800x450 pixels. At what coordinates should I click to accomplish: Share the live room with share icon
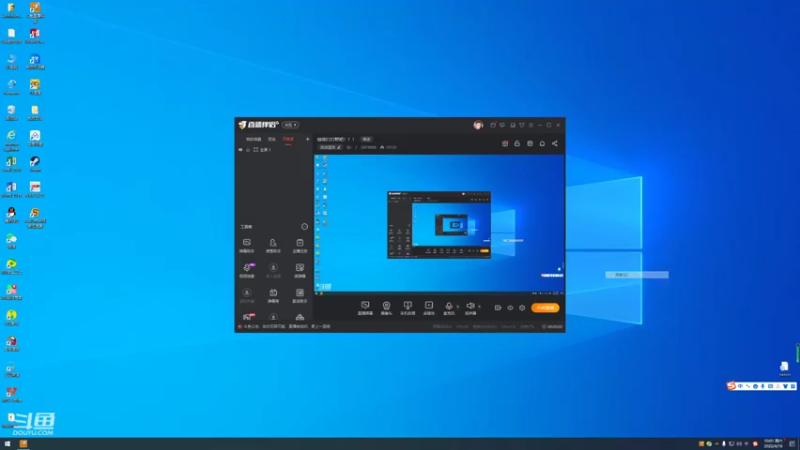pyautogui.click(x=555, y=144)
